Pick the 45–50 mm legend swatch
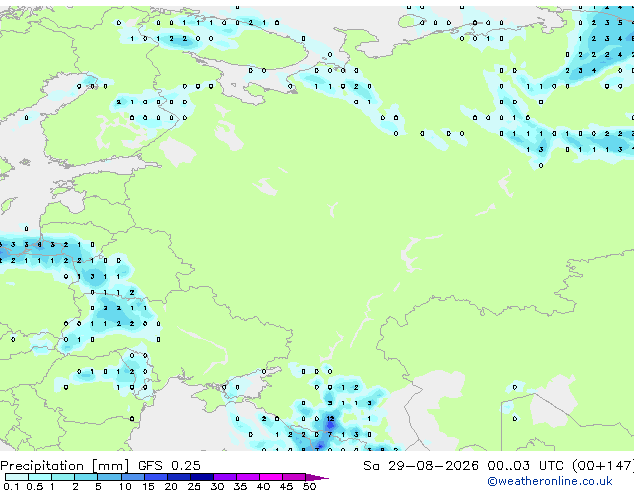 pyautogui.click(x=294, y=477)
